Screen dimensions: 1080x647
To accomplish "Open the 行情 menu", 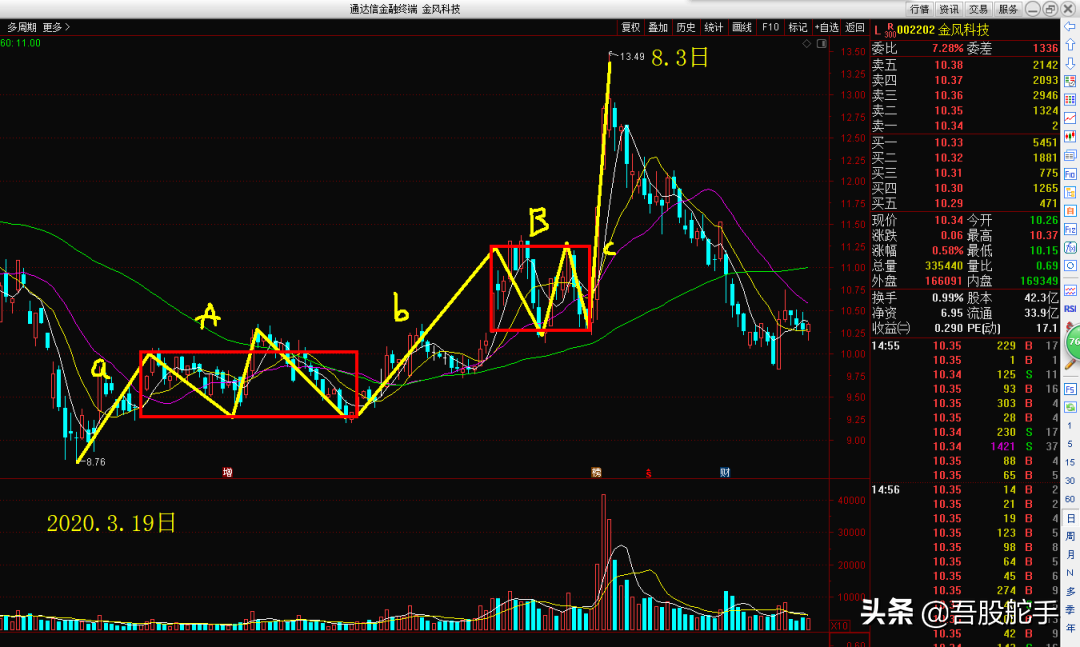I will [920, 9].
